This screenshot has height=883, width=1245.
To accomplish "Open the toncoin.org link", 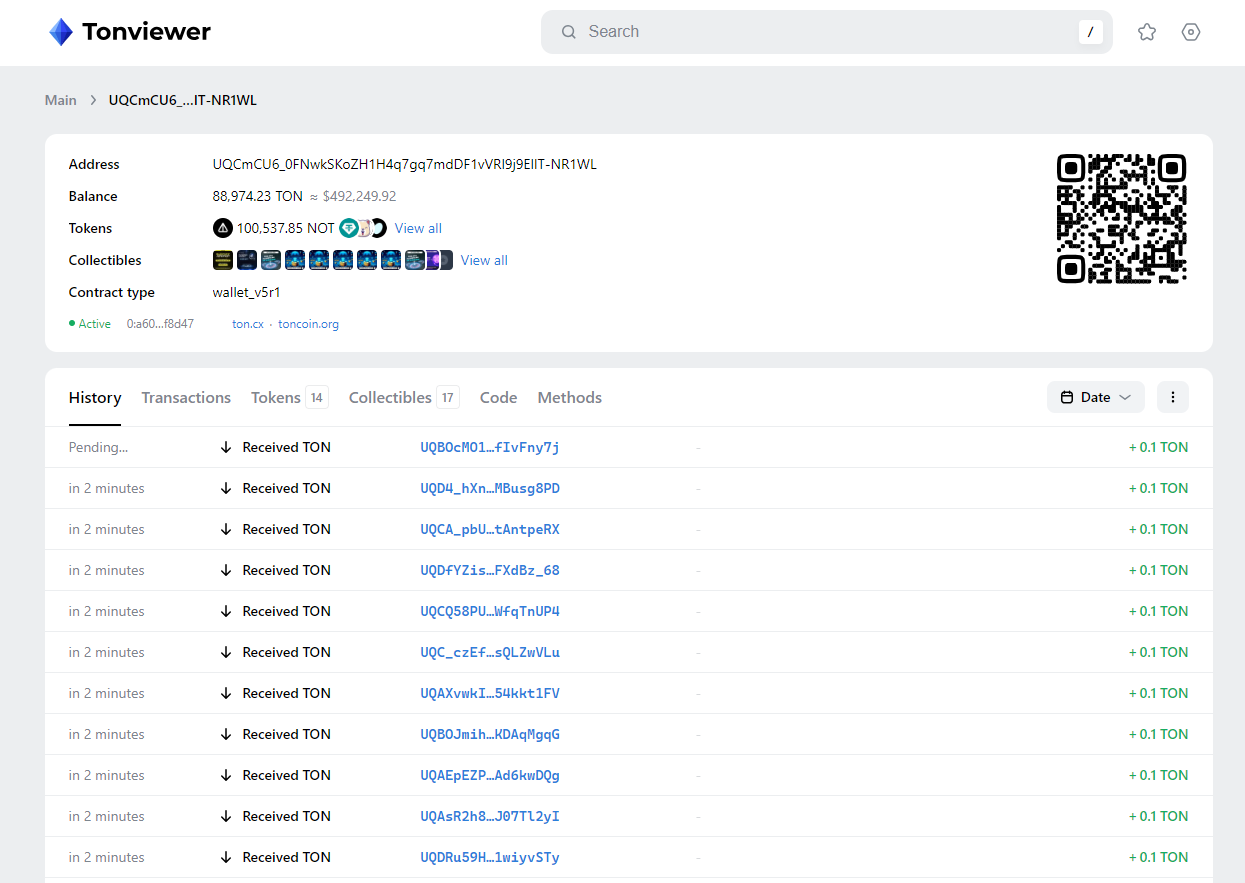I will click(x=308, y=324).
